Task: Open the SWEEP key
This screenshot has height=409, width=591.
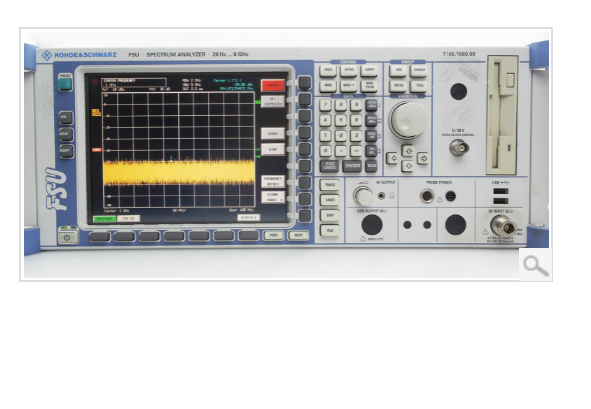Action: tap(419, 70)
